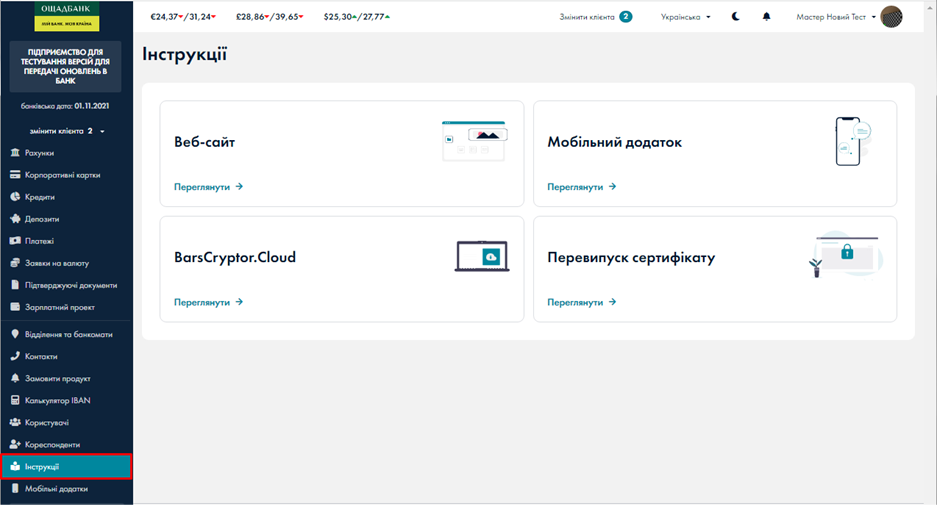The height and width of the screenshot is (505, 937).
Task: Expand змінити клієнта dropdown in sidebar
Action: pyautogui.click(x=66, y=131)
